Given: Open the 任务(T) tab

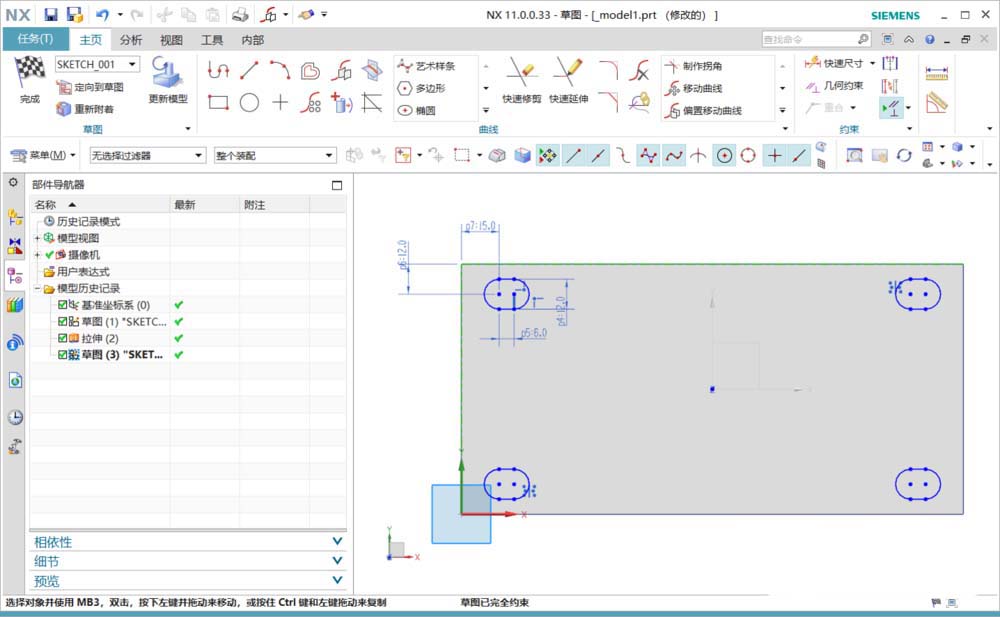Looking at the screenshot, I should 36,39.
